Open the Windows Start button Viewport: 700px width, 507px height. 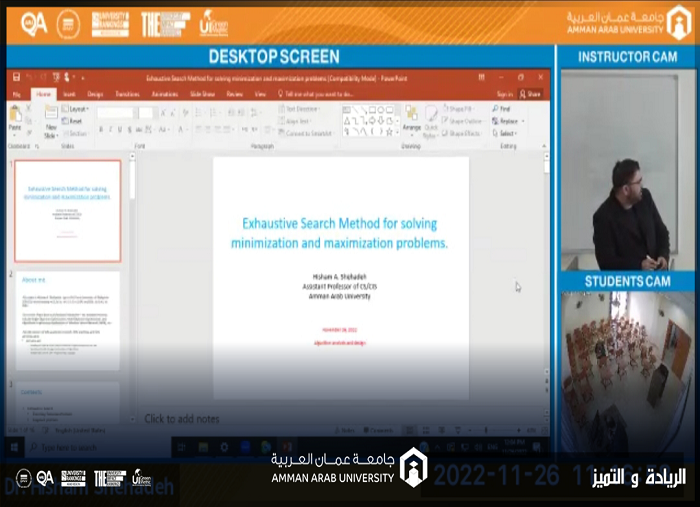[x=14, y=447]
